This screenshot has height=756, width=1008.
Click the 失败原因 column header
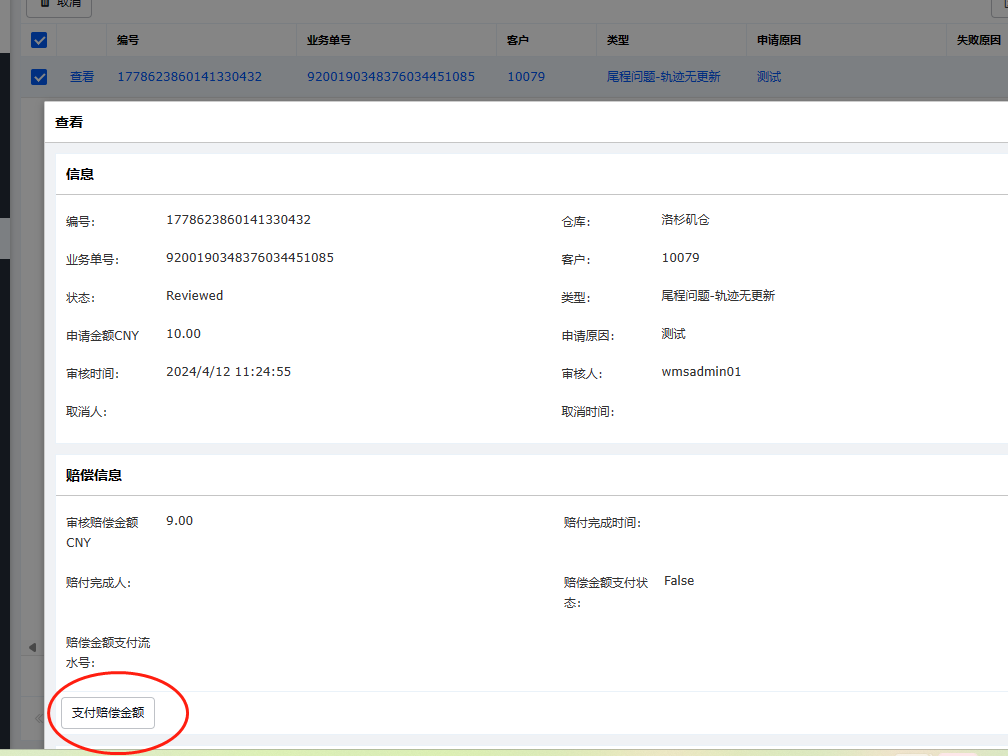click(x=978, y=41)
